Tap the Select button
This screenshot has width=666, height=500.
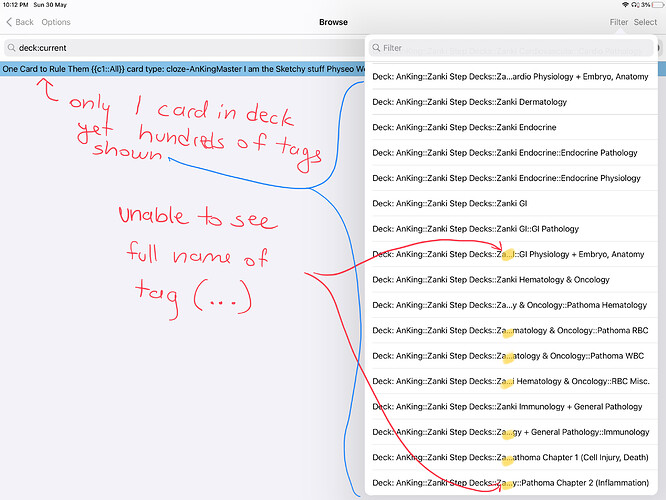pos(645,22)
